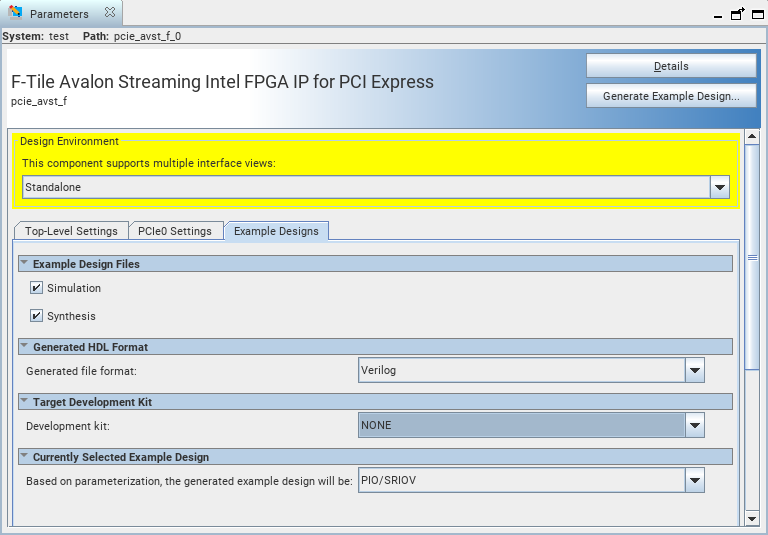Collapse the Generated HDL Format section

24,347
